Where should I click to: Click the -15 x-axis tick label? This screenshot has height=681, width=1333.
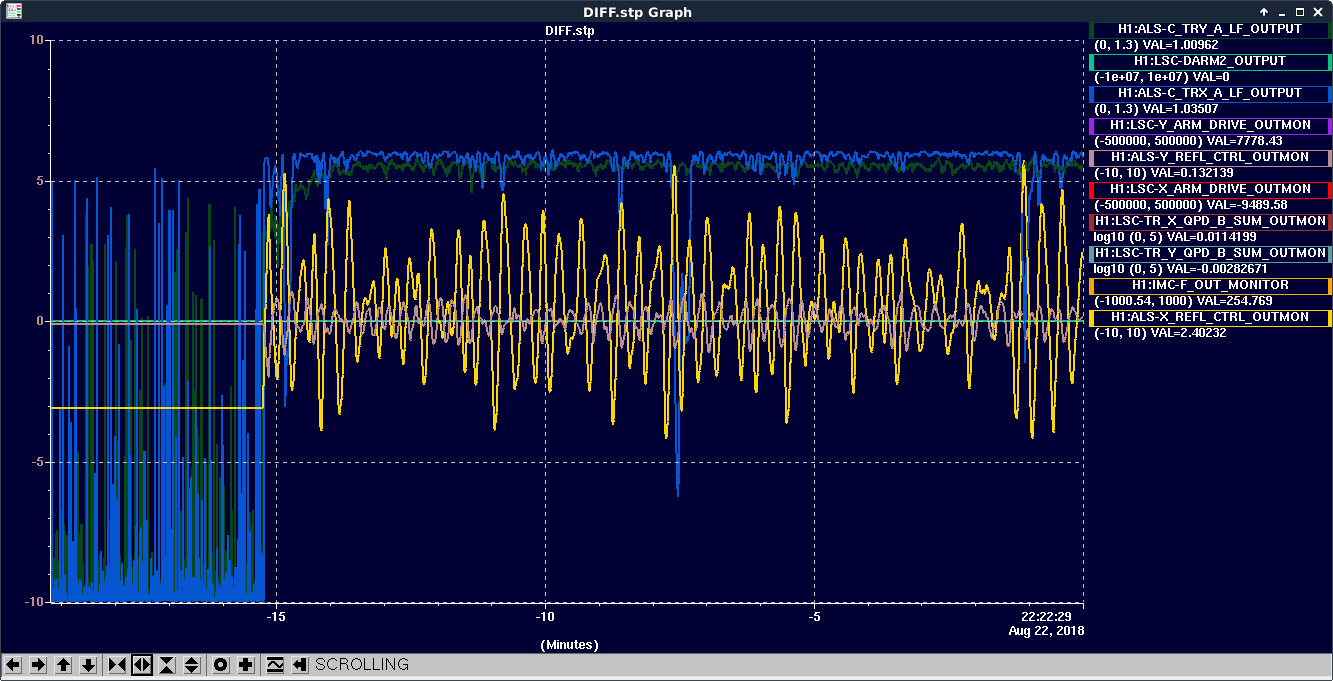[x=275, y=616]
